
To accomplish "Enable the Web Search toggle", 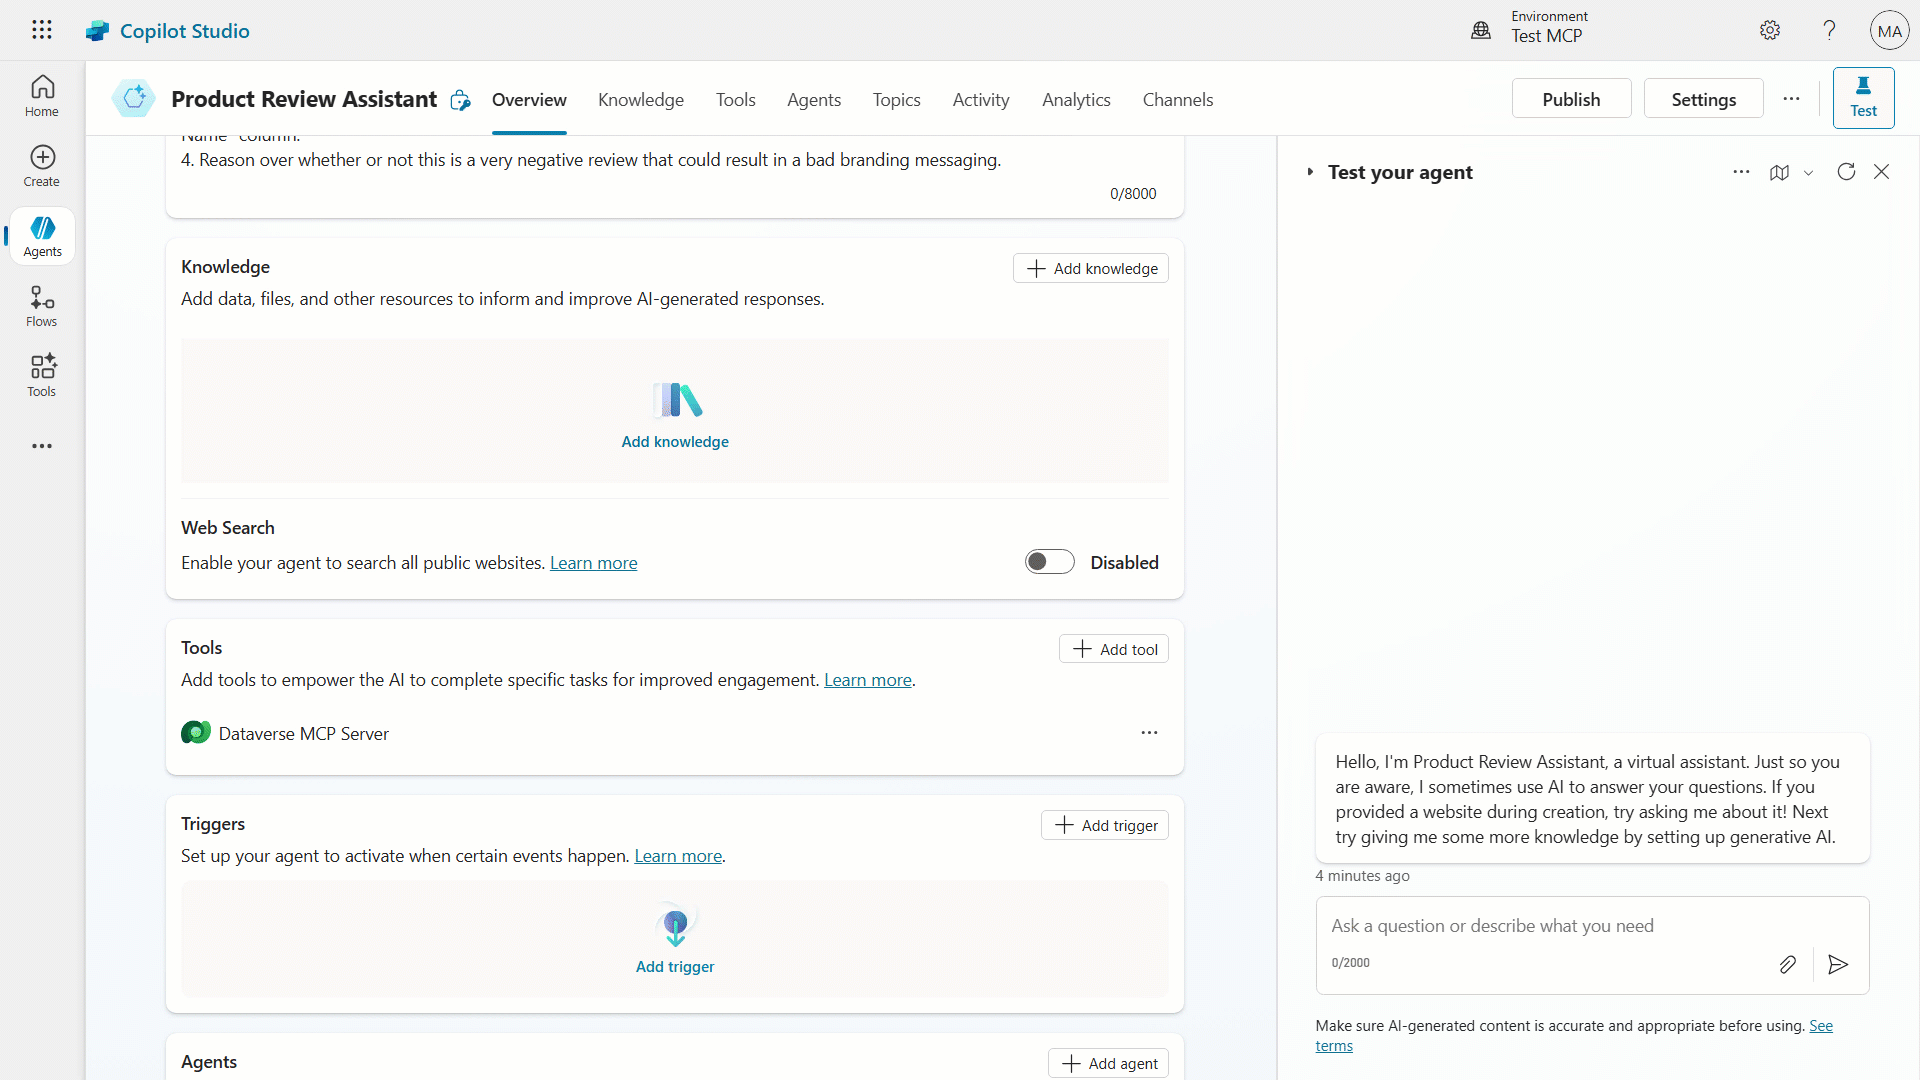I will (x=1049, y=562).
